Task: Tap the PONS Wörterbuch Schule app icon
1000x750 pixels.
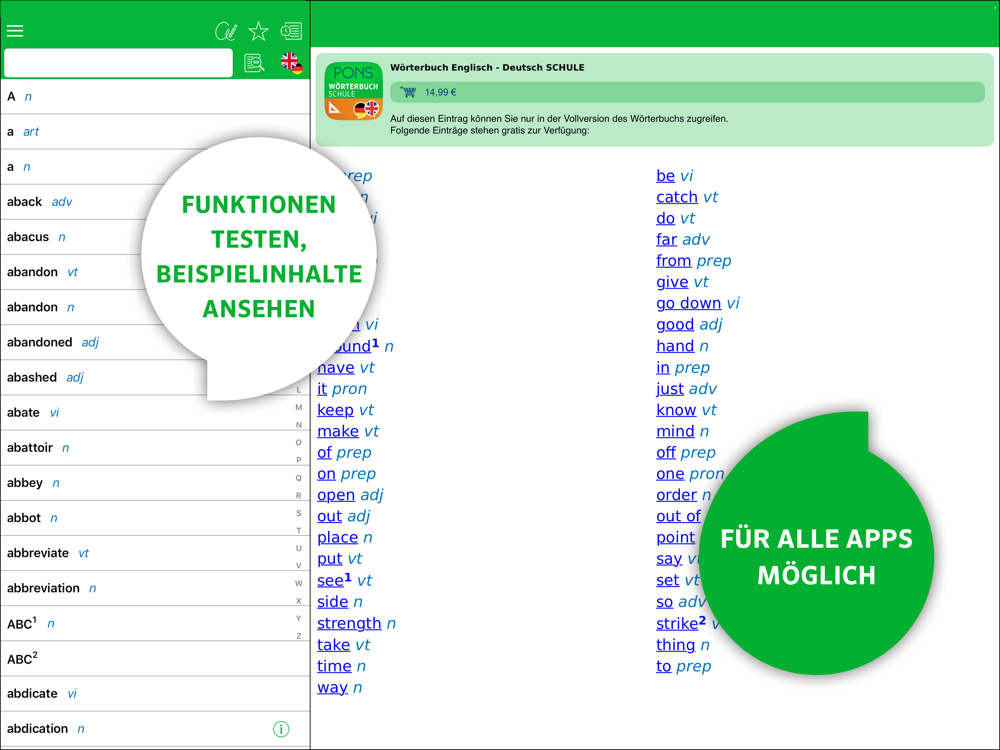Action: 353,91
